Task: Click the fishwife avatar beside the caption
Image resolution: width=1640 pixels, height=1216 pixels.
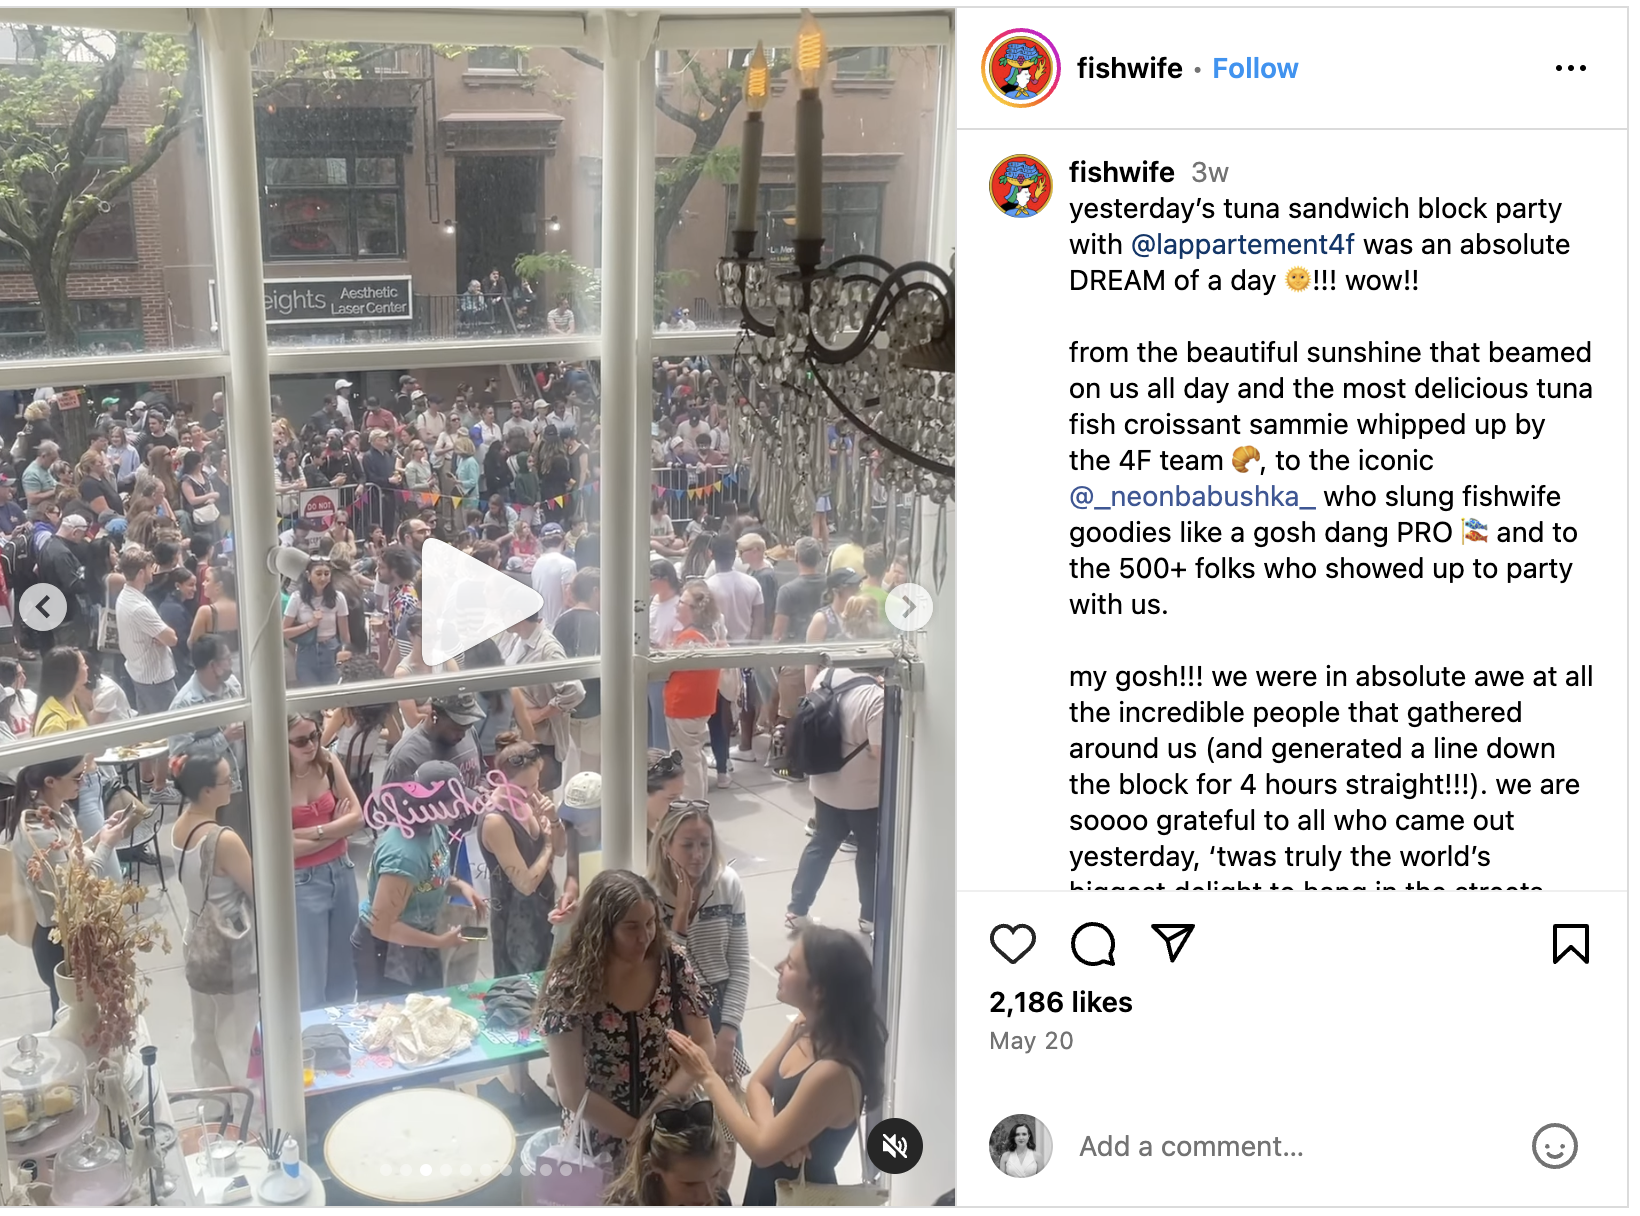Action: pyautogui.click(x=1021, y=186)
